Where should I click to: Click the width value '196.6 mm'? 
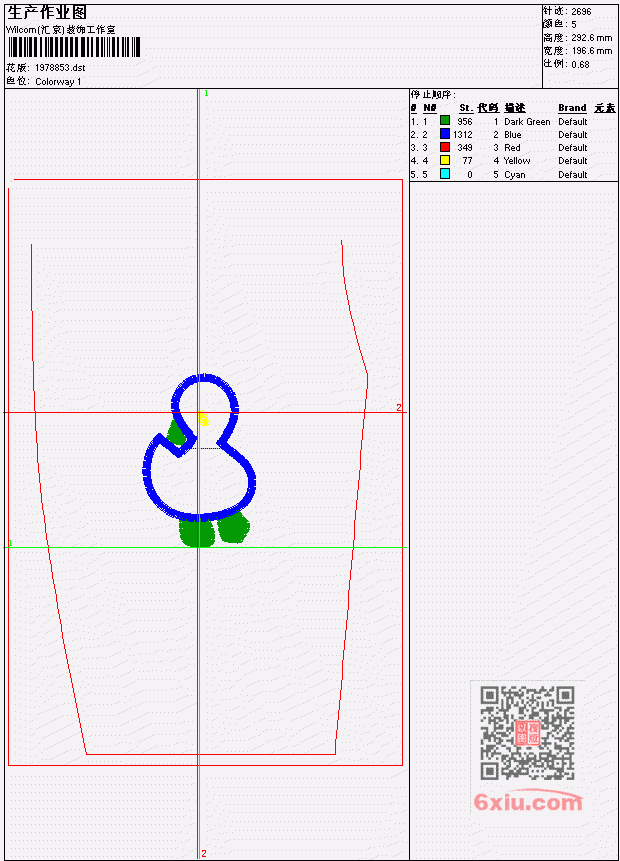591,51
